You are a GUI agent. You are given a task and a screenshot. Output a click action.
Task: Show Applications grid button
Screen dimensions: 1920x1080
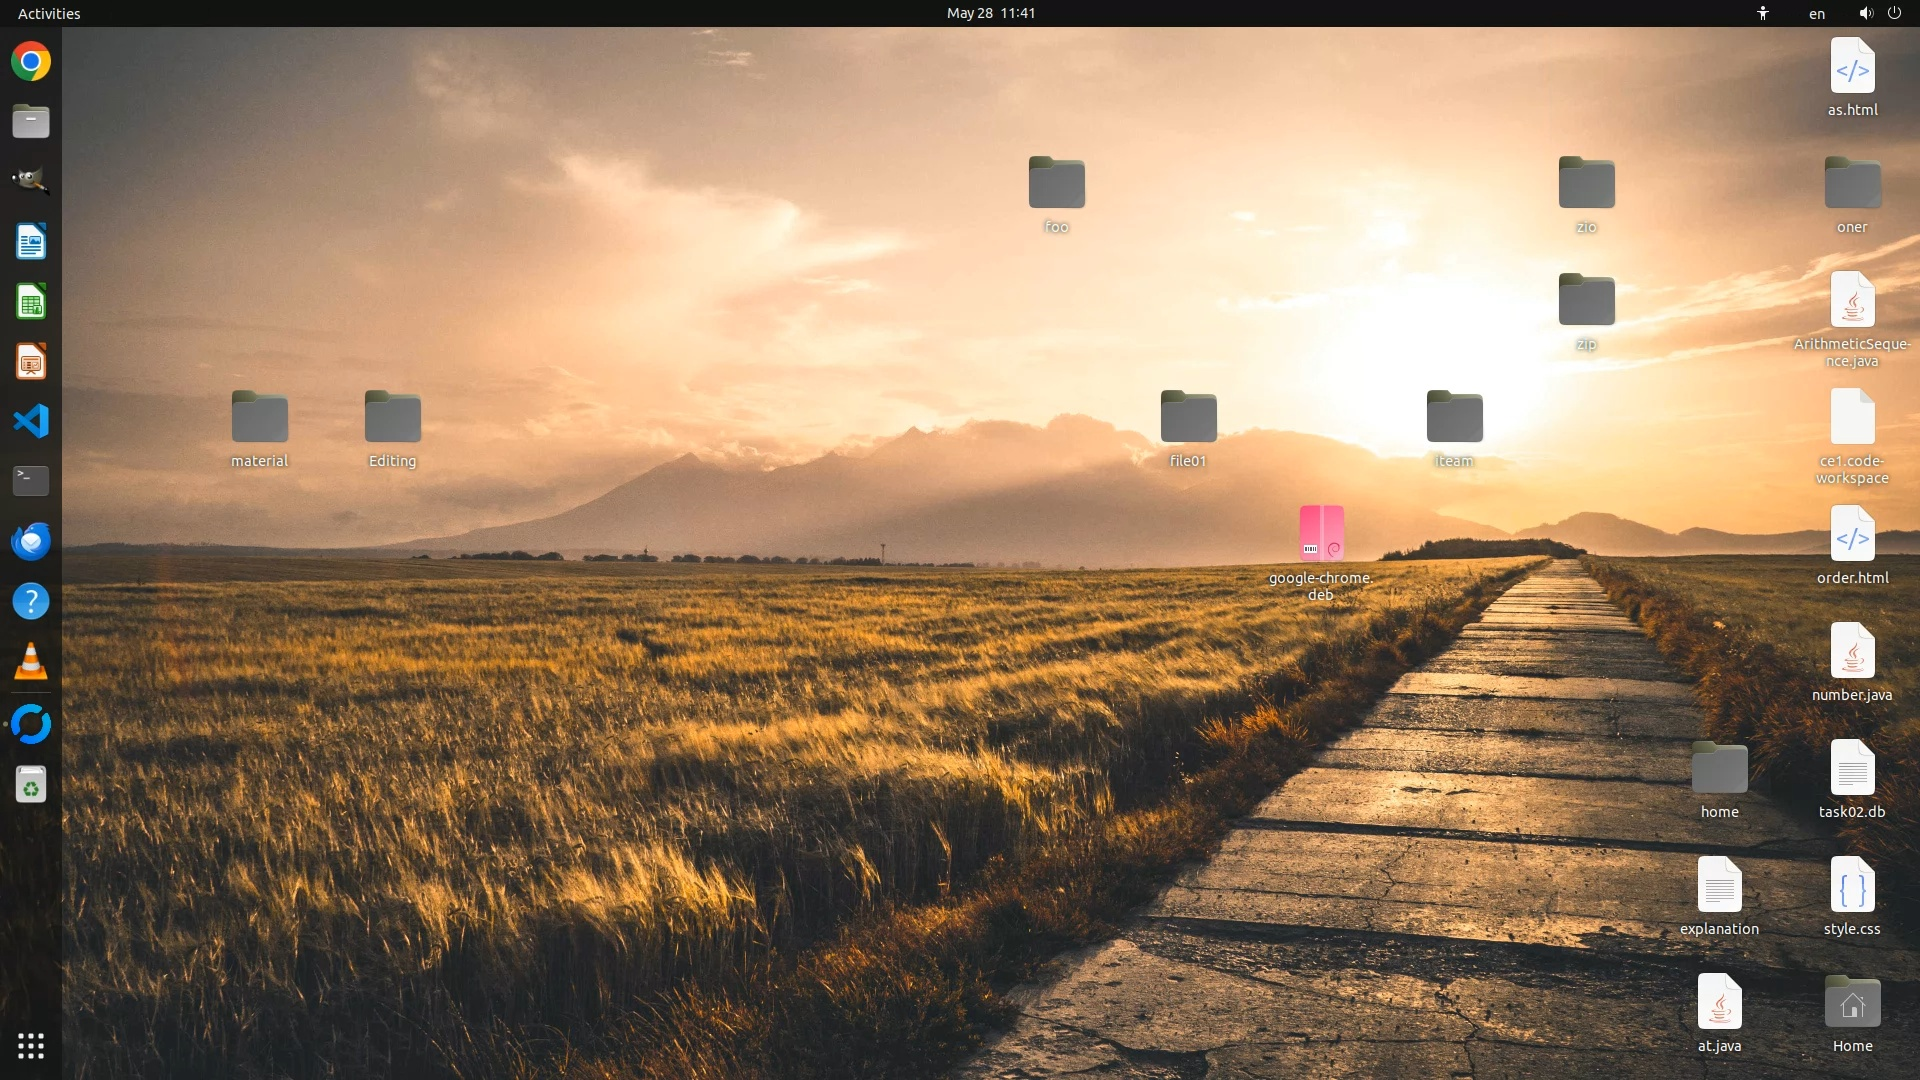pos(31,1046)
